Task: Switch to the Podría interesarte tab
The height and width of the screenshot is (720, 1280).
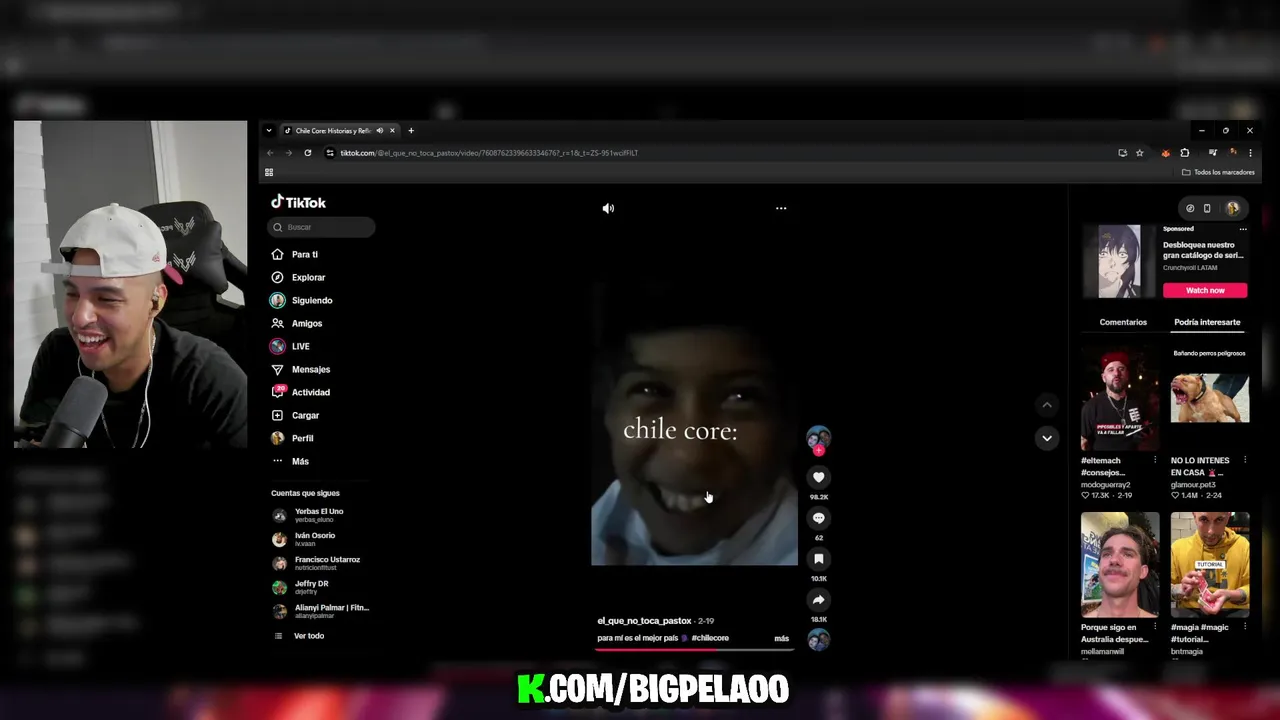Action: coord(1207,322)
